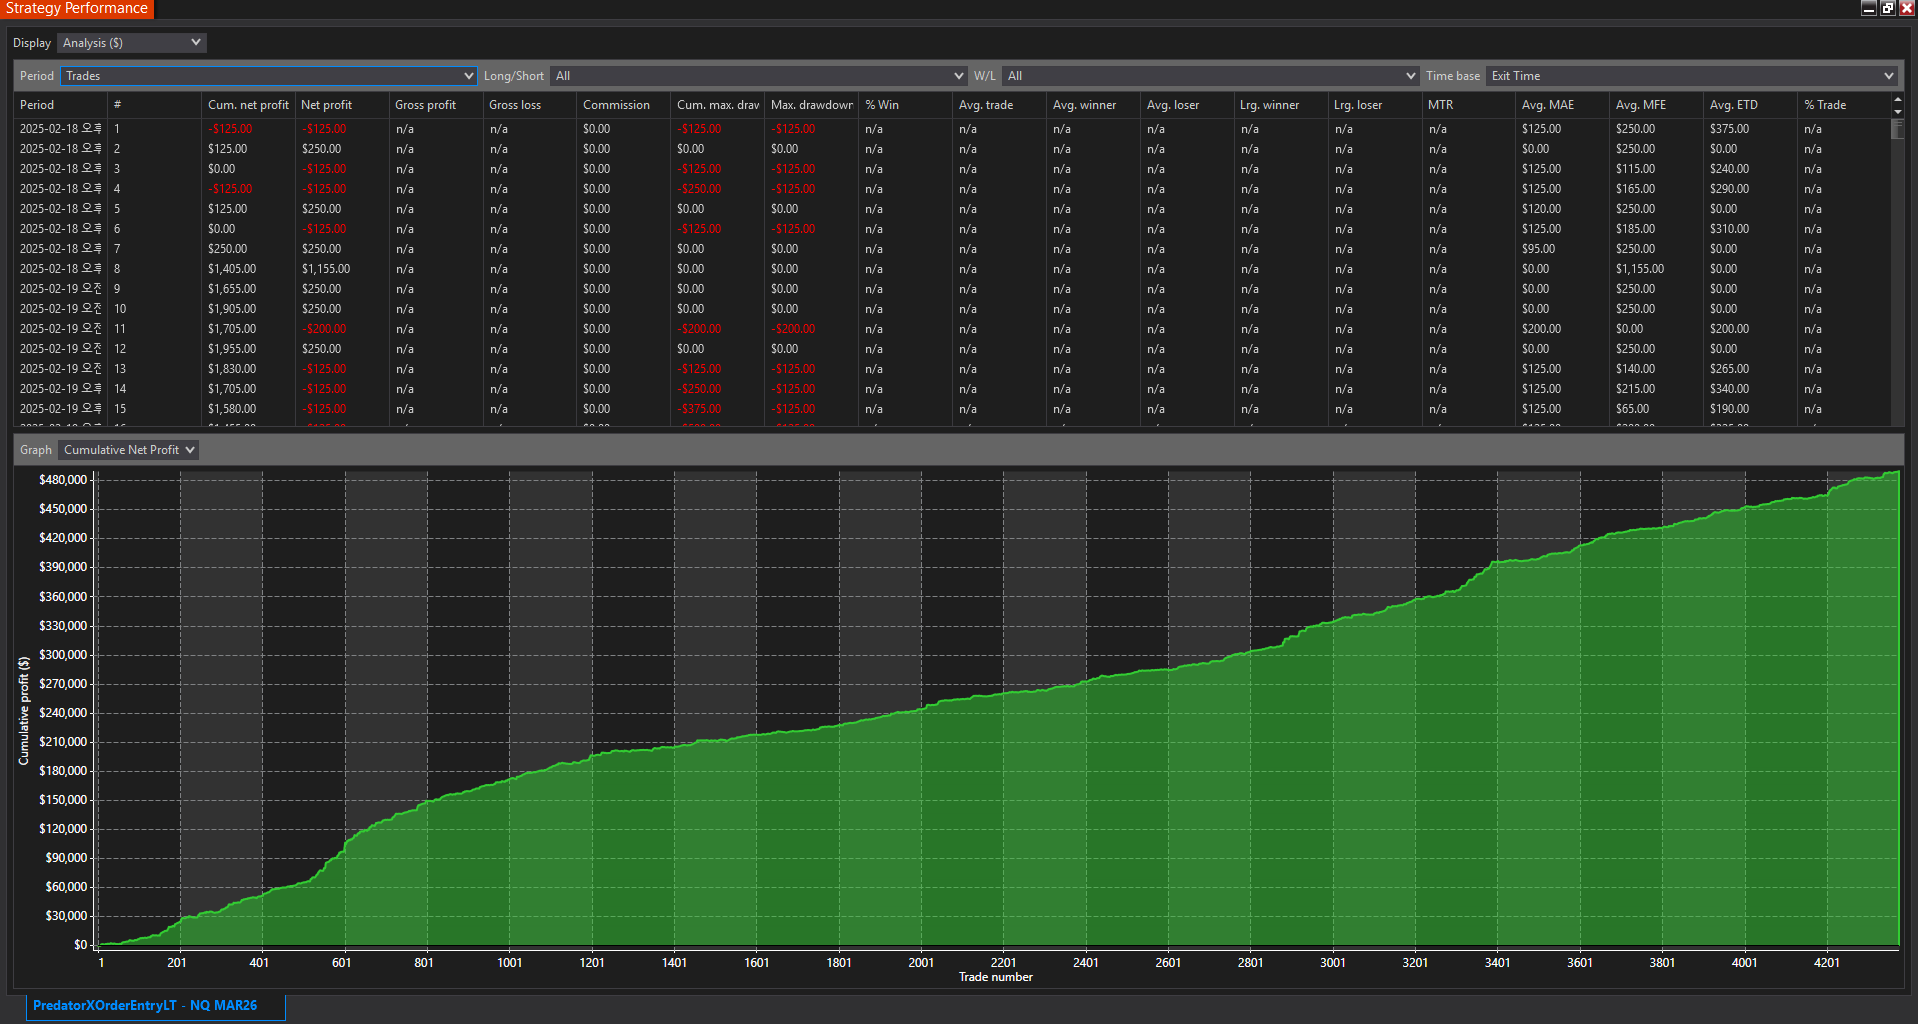Screen dimensions: 1918x1024
Task: Open the Graph Cumulative Net Profit dropdown
Action: click(x=129, y=450)
